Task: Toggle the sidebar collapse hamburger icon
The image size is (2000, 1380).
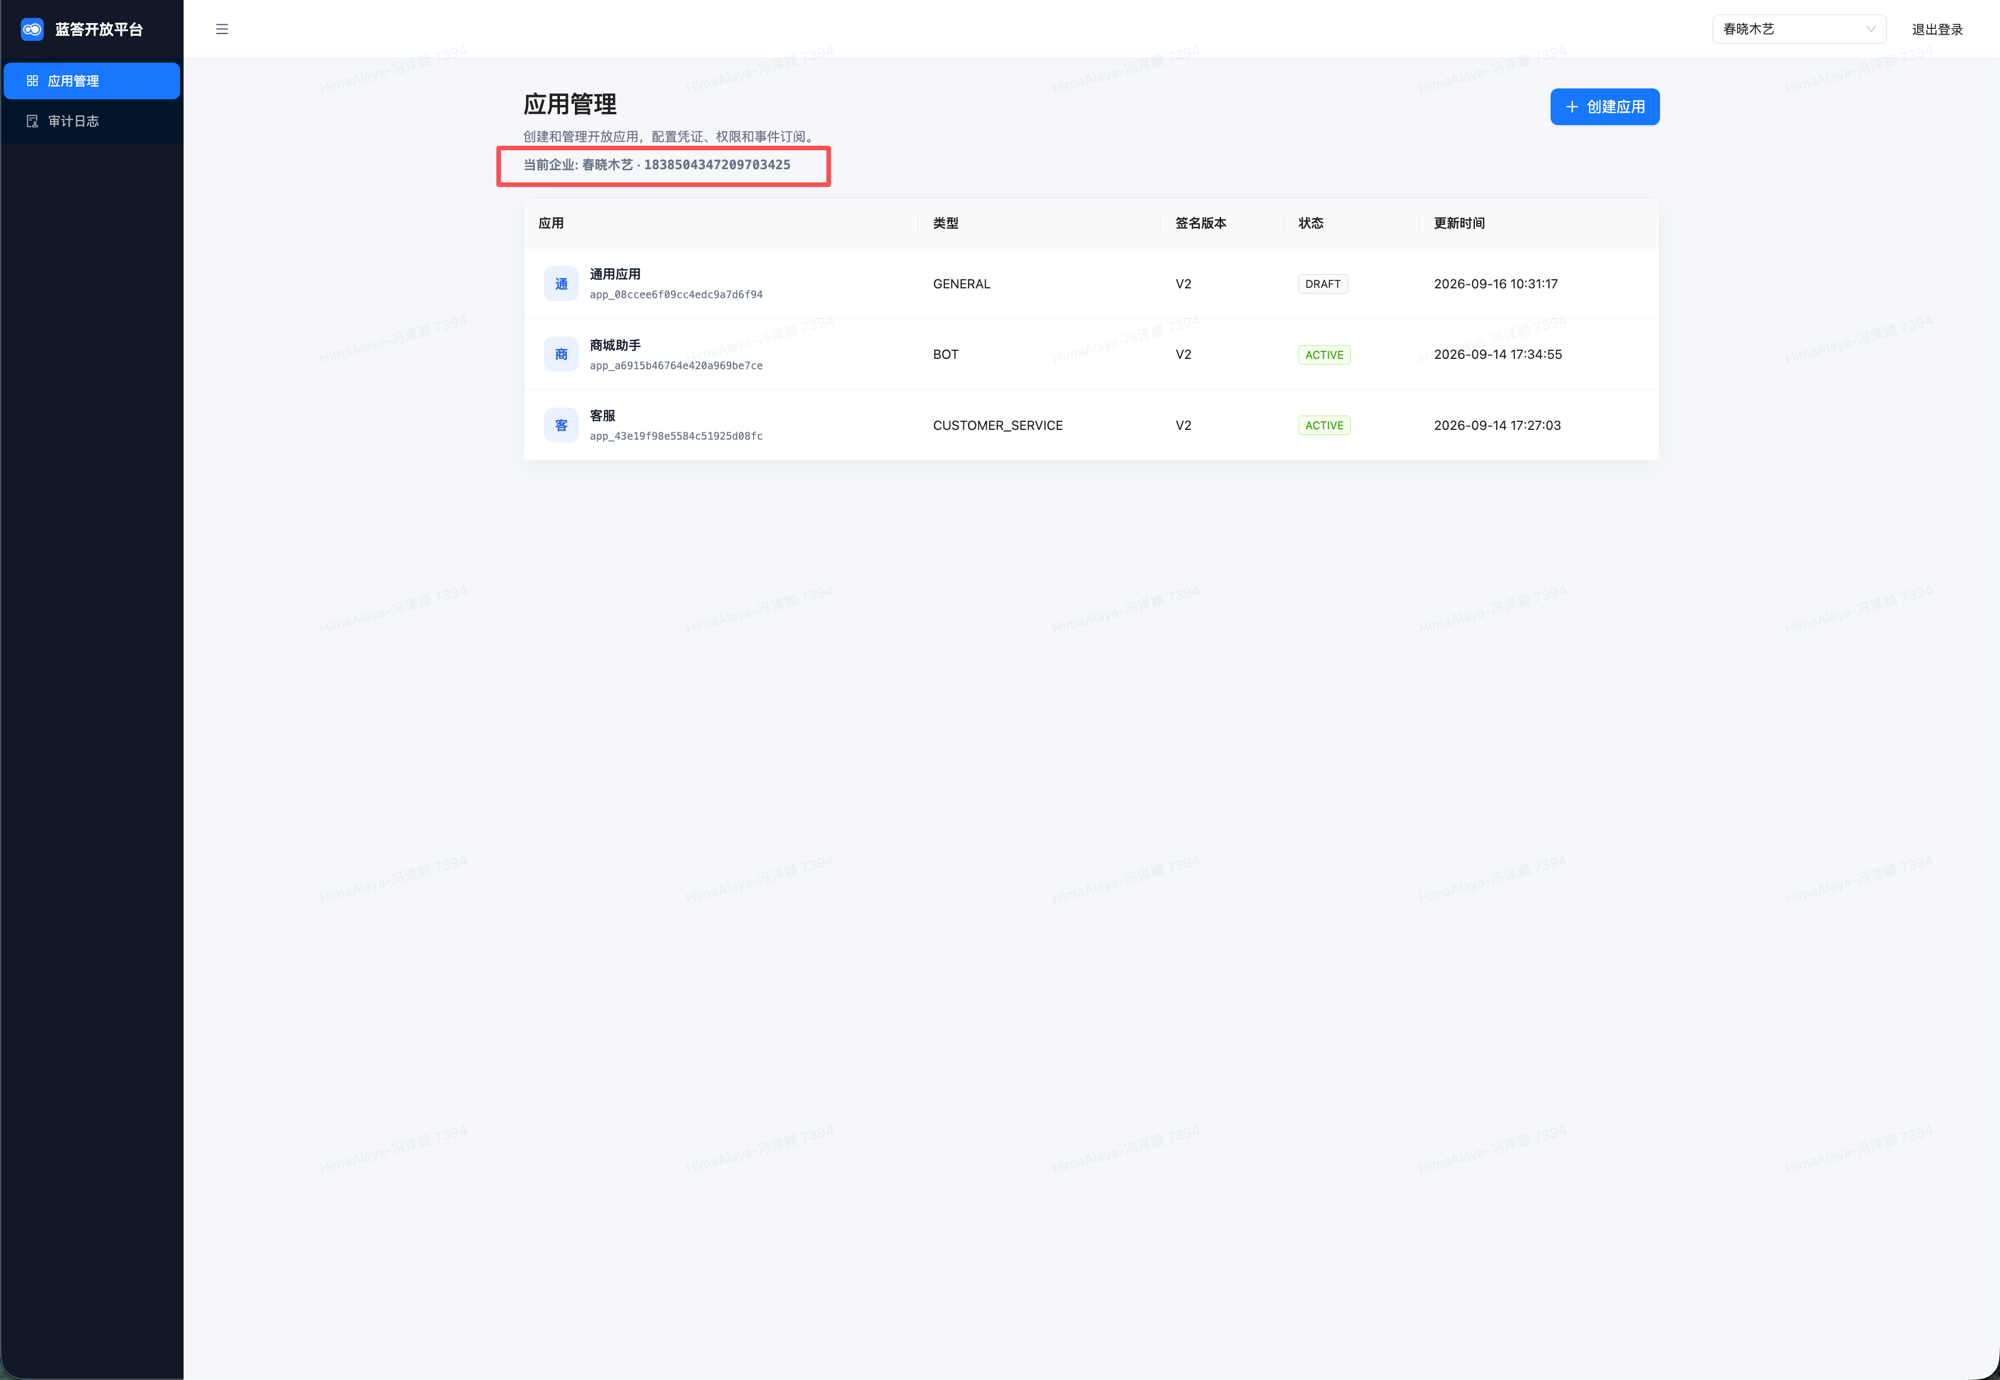Action: [222, 29]
